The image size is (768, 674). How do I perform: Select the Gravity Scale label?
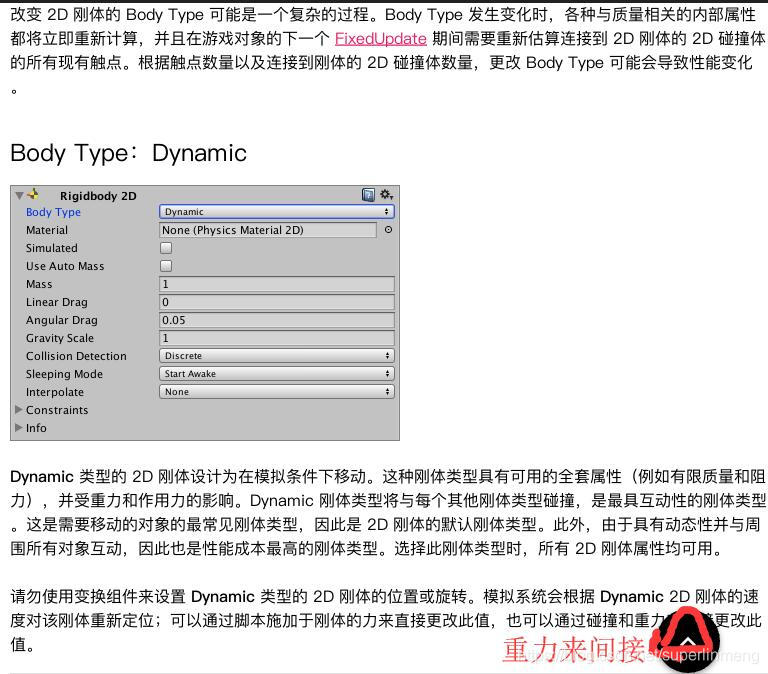[60, 338]
